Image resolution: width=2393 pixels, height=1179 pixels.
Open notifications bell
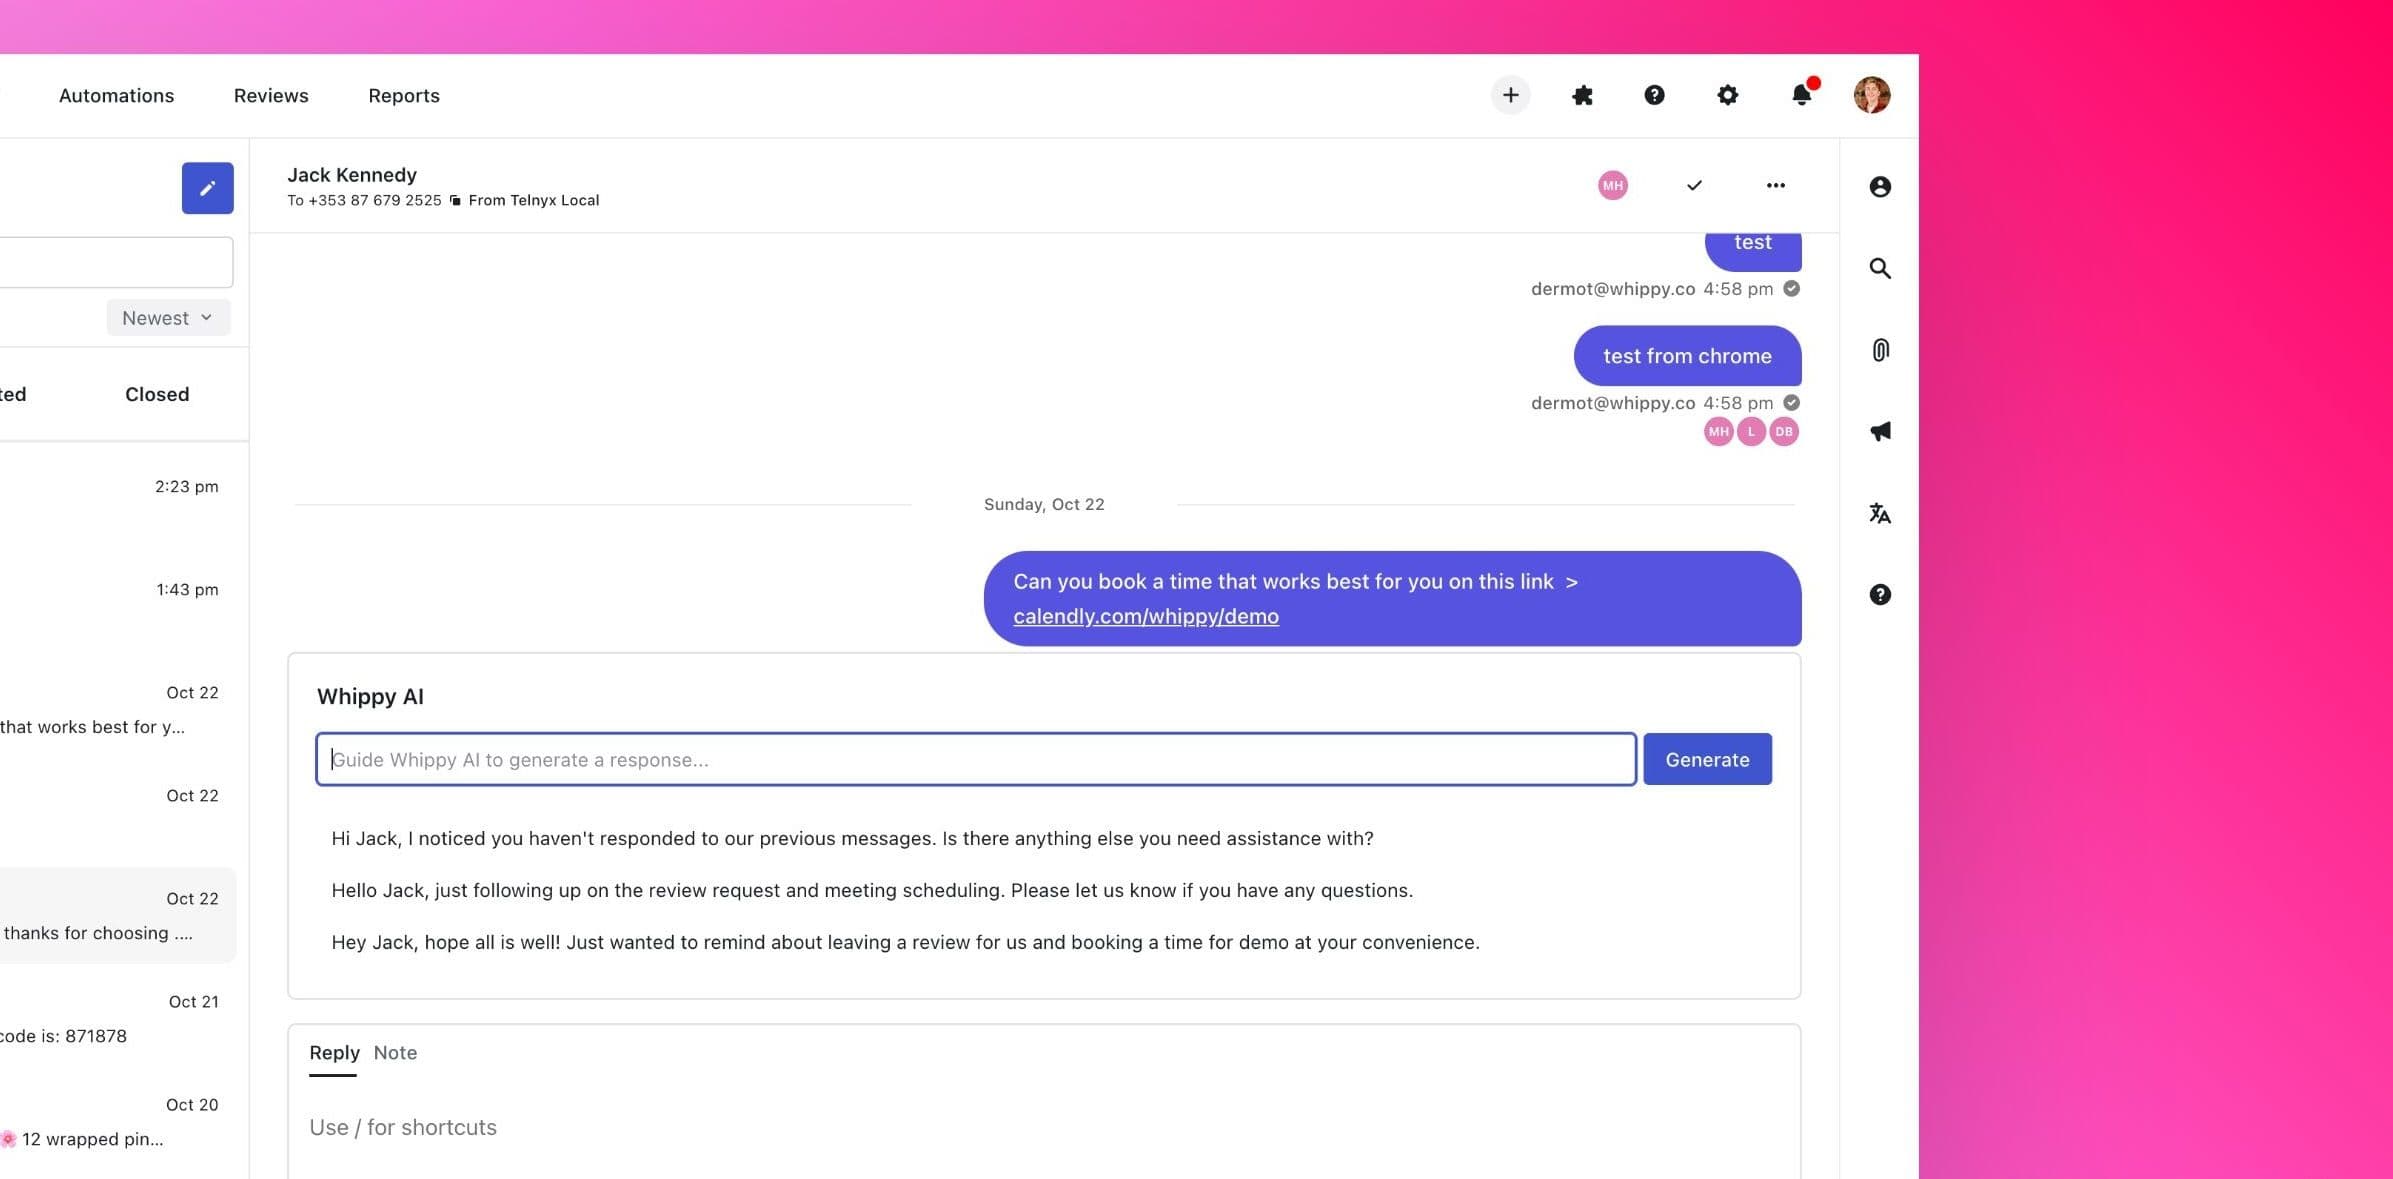pos(1801,95)
